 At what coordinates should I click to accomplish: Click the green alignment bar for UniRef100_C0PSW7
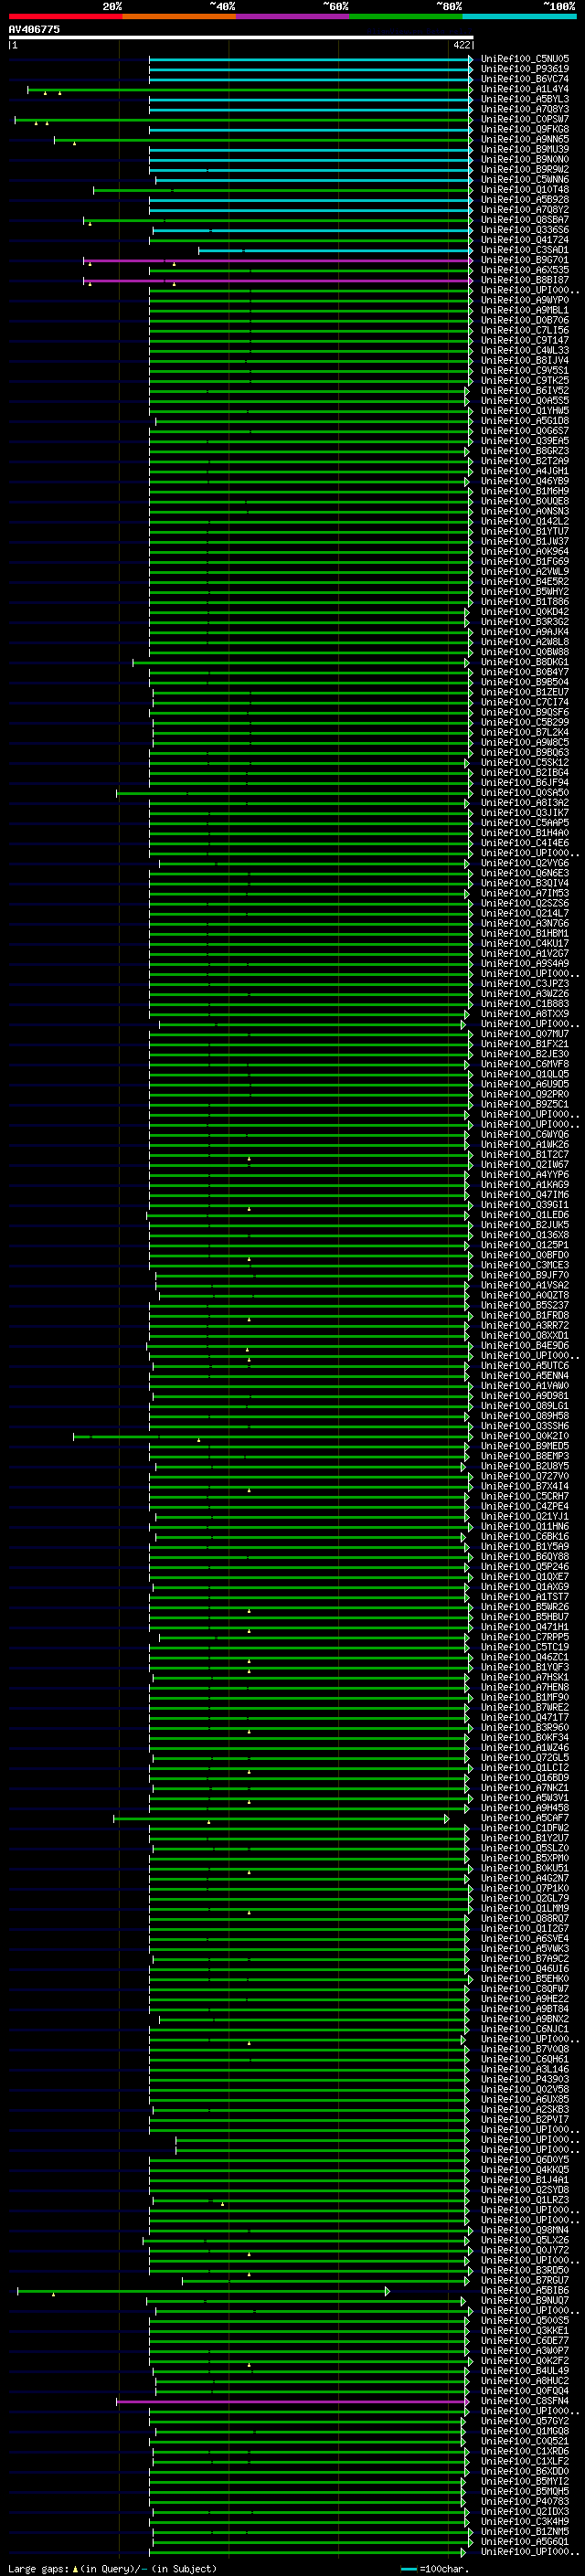244,120
